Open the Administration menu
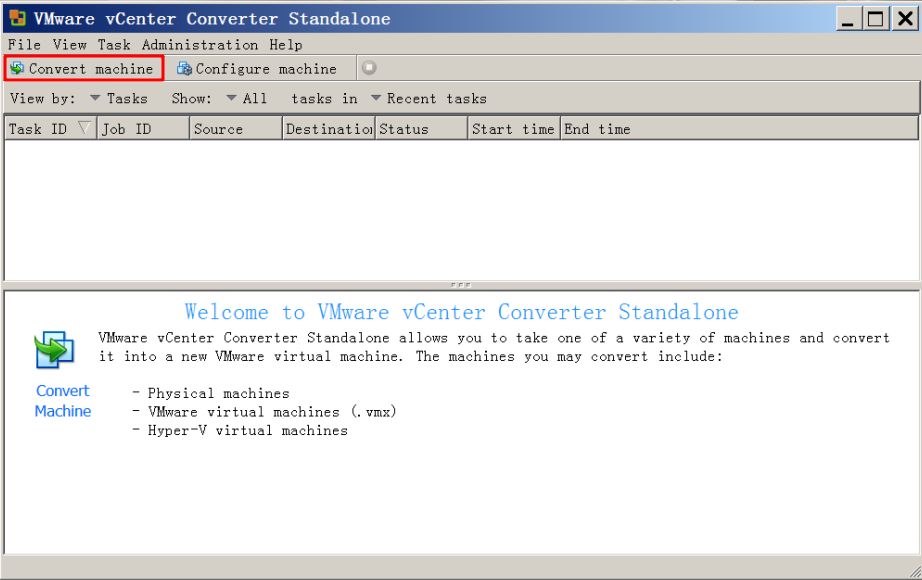This screenshot has width=922, height=580. (200, 45)
